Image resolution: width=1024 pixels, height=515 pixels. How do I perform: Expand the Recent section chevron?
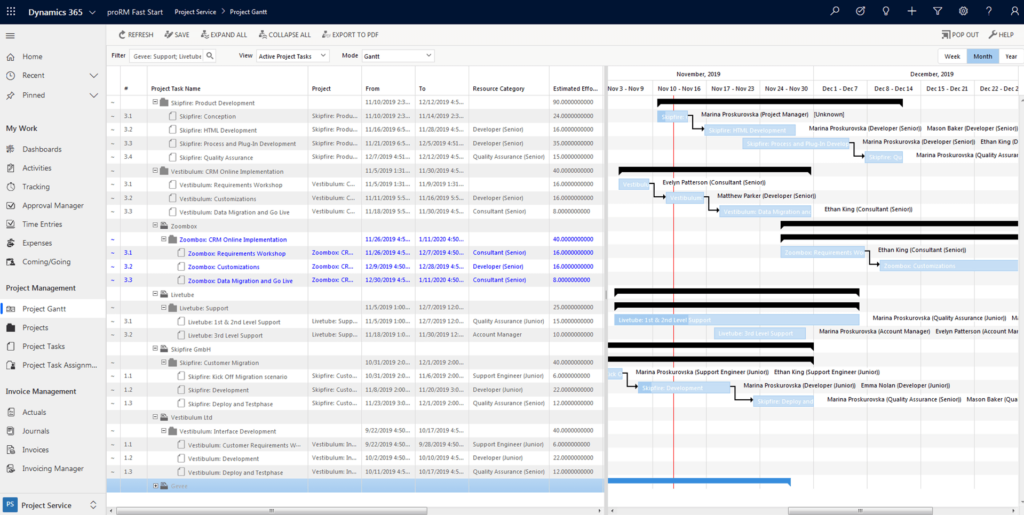coord(93,76)
